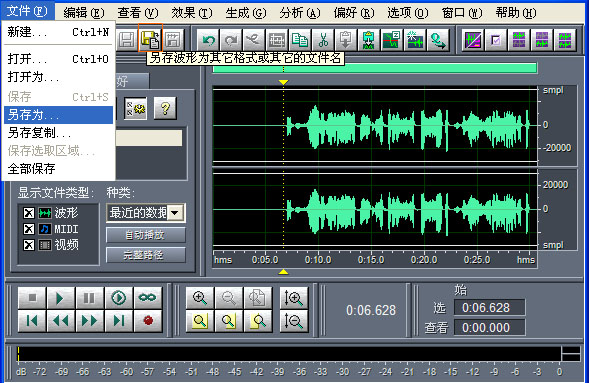Click the purple frequency analysis icon
Viewport: 589px width, 383px height.
(473, 39)
